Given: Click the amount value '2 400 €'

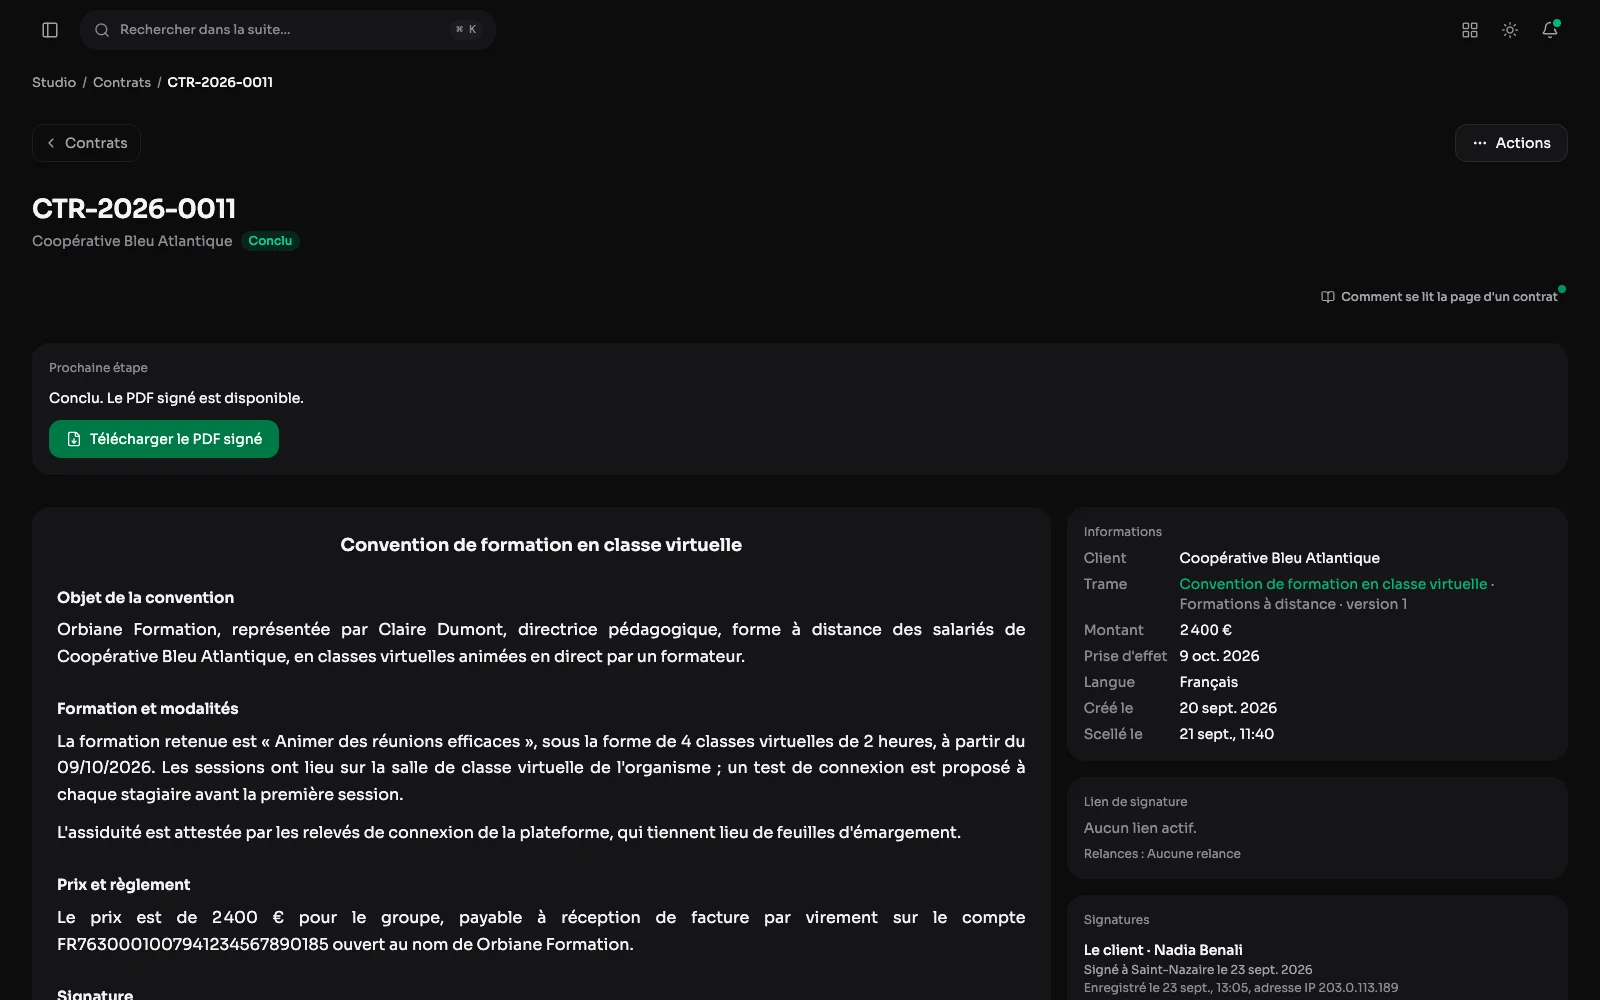Looking at the screenshot, I should pos(1205,630).
